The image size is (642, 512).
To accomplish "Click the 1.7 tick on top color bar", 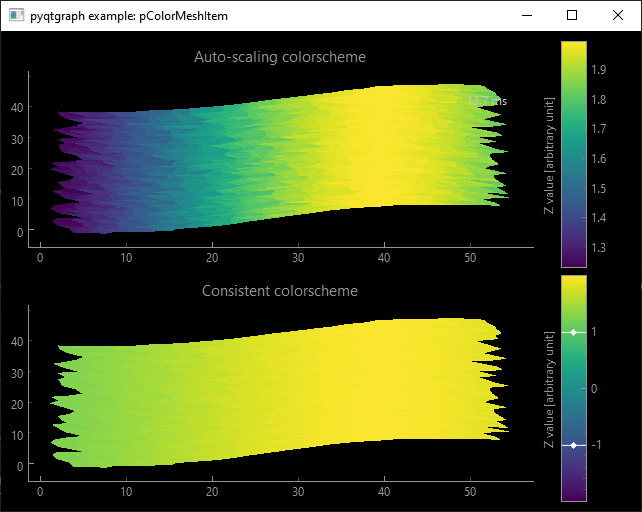I will (x=598, y=129).
